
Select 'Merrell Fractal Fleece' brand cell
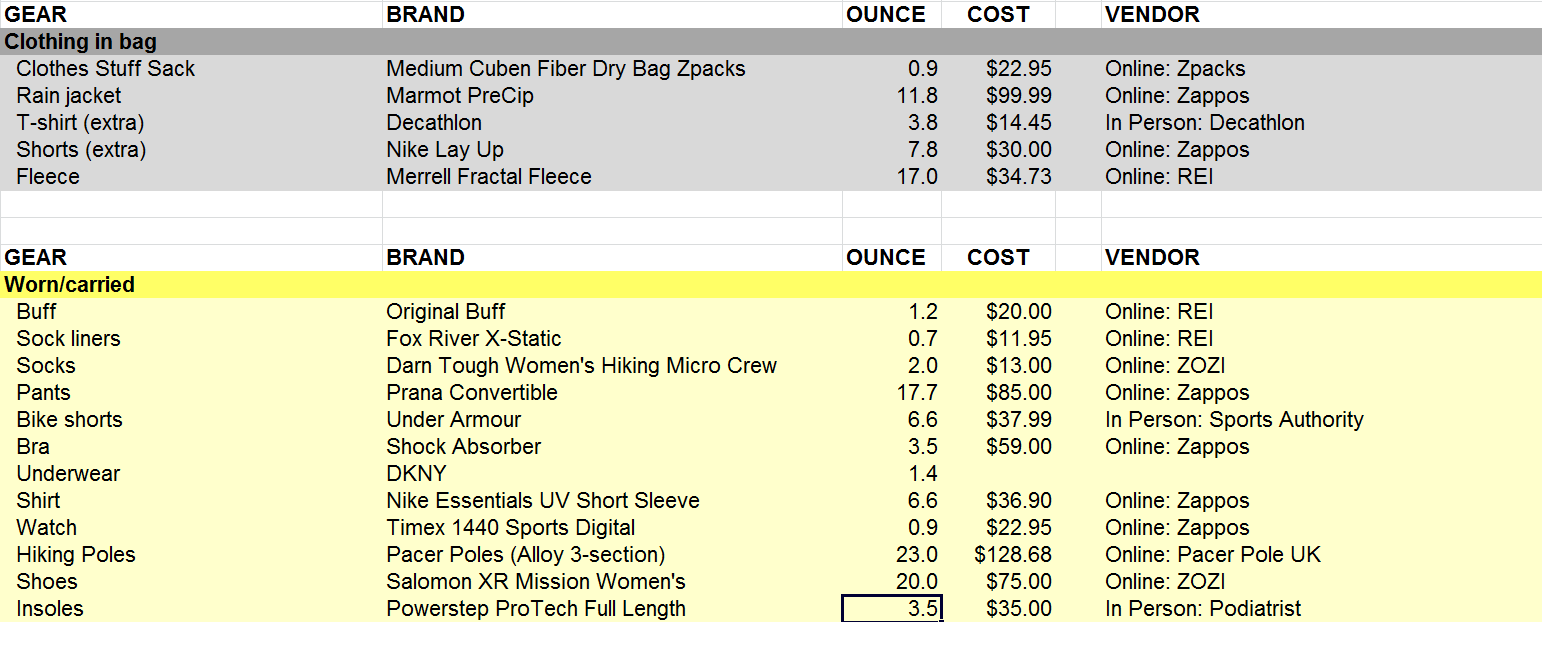489,177
